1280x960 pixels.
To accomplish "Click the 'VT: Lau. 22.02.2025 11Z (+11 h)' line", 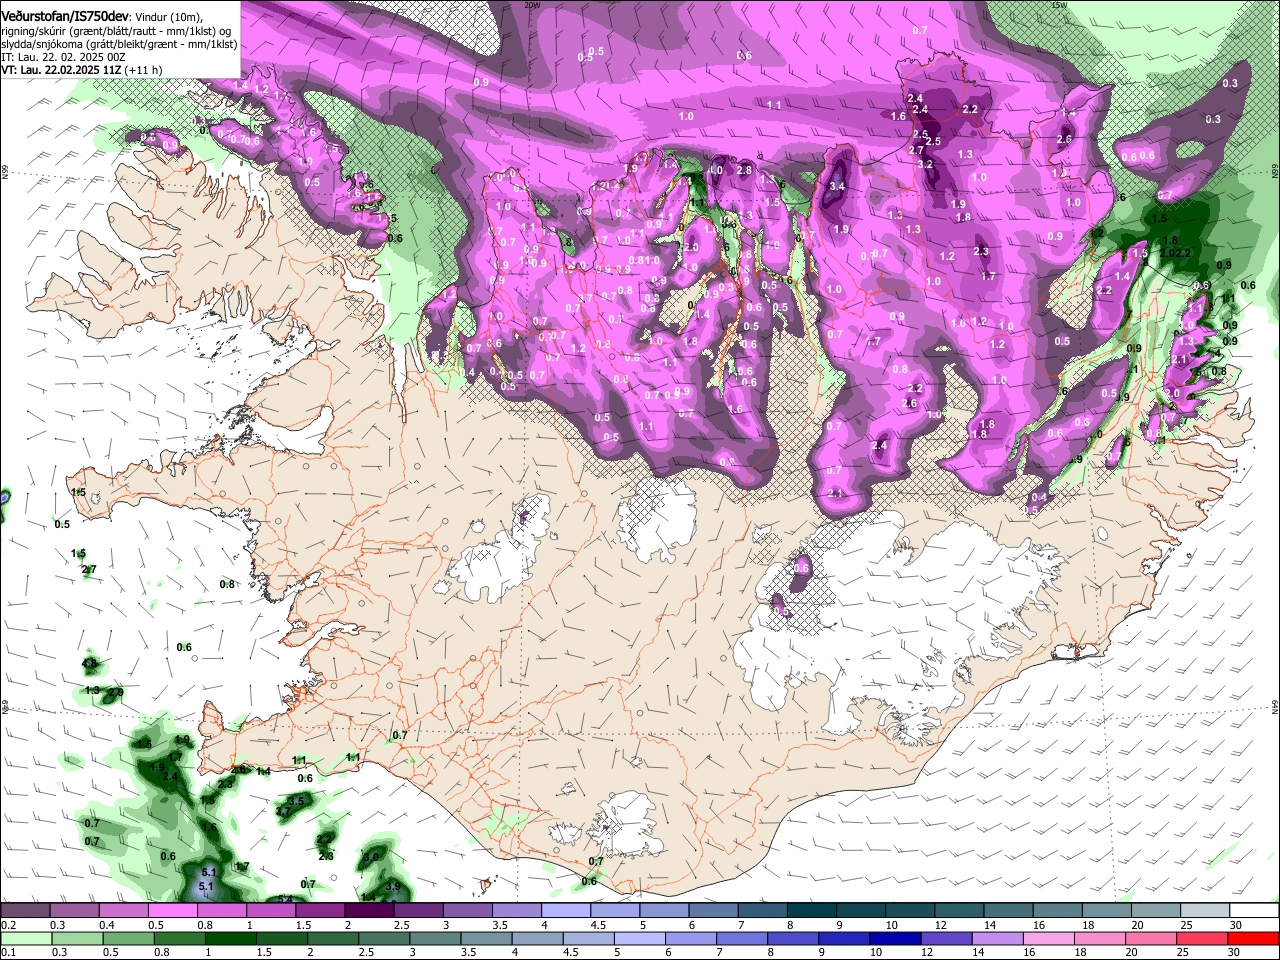I will [x=82, y=70].
